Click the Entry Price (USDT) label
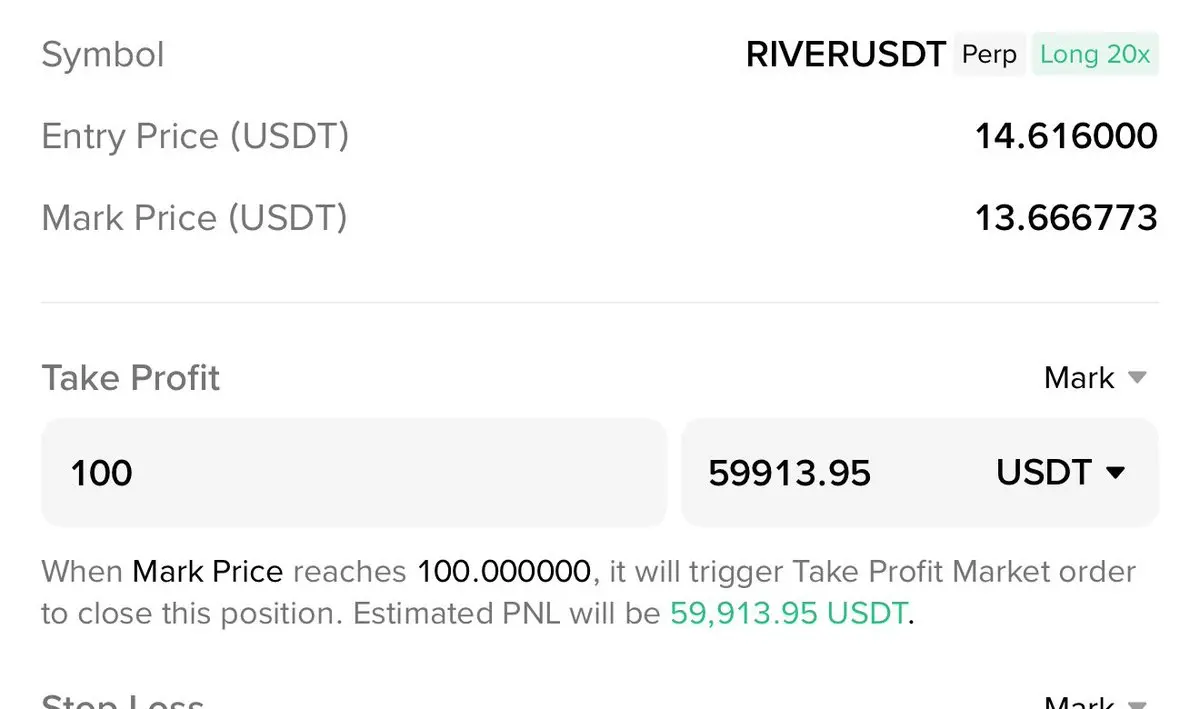 click(195, 136)
